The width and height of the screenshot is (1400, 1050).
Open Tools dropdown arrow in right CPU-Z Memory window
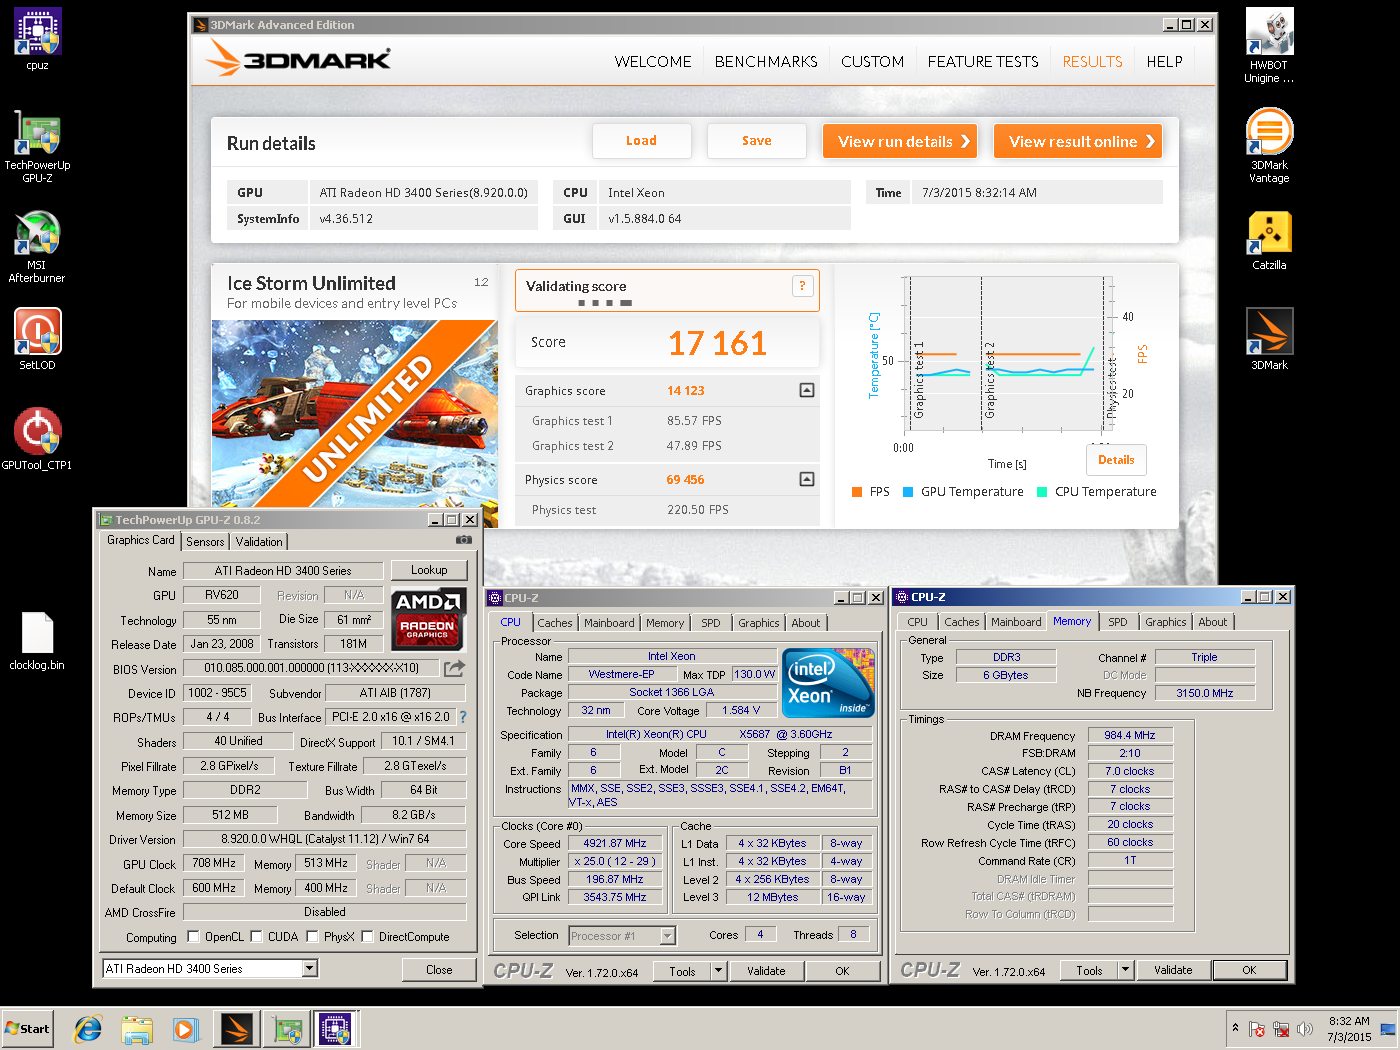click(1125, 970)
